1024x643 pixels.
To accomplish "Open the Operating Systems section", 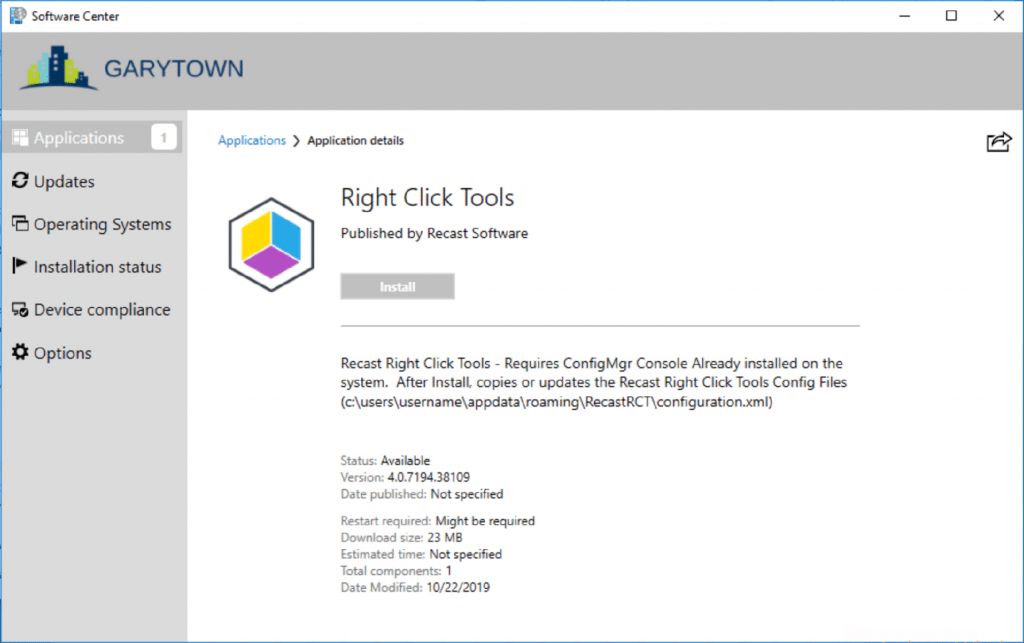I will 102,224.
